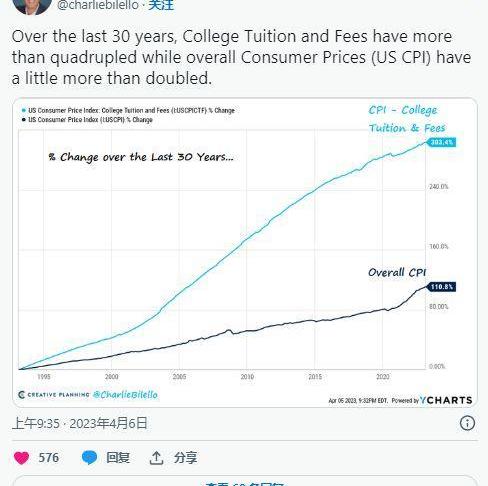
Task: Click the YCharts logo on the chart
Action: coord(446,400)
